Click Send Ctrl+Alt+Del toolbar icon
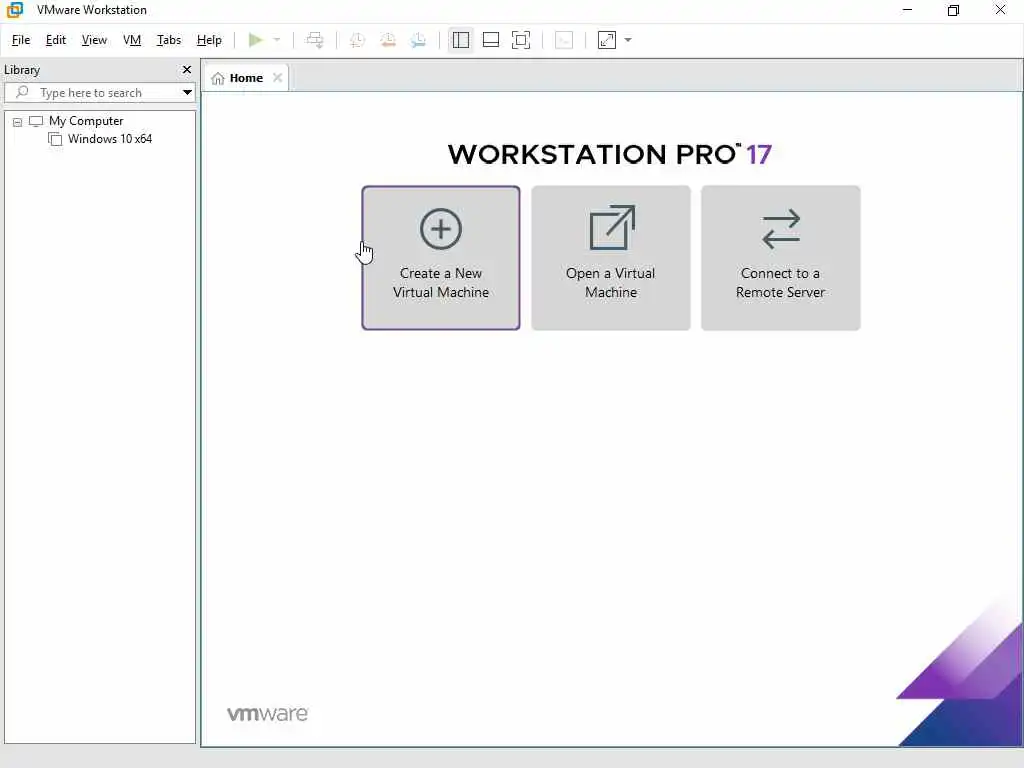Screen dimensions: 1024x768 click(315, 40)
